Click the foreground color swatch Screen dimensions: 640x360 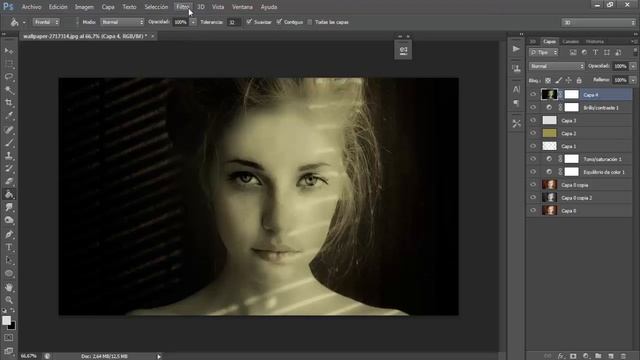(7, 320)
